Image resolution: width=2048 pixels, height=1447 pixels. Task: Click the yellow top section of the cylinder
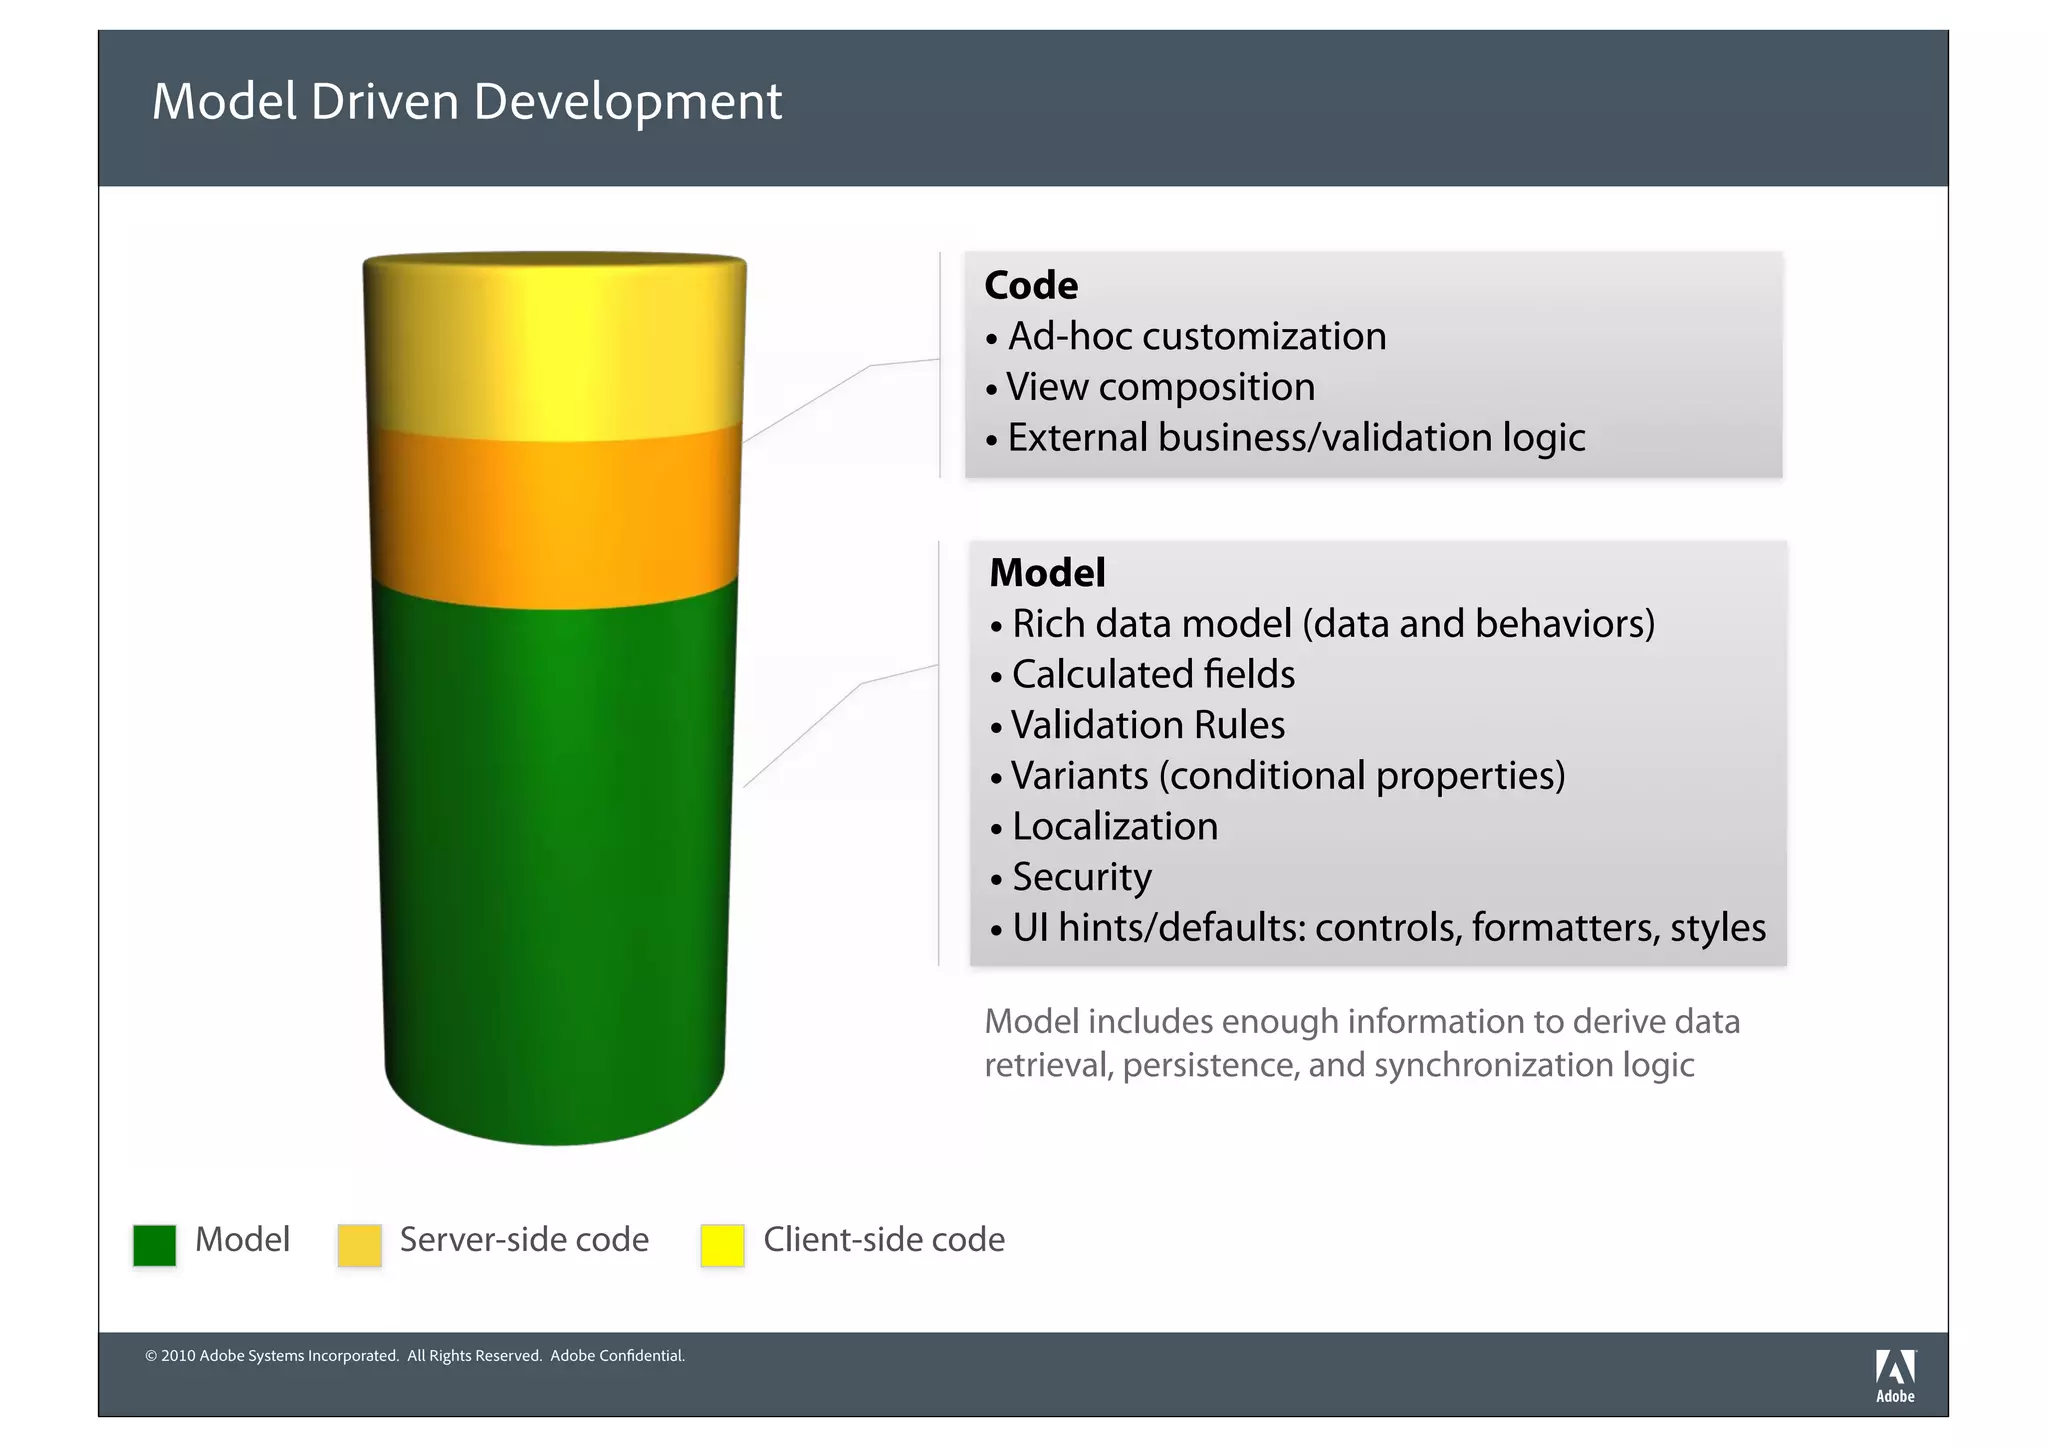click(554, 345)
